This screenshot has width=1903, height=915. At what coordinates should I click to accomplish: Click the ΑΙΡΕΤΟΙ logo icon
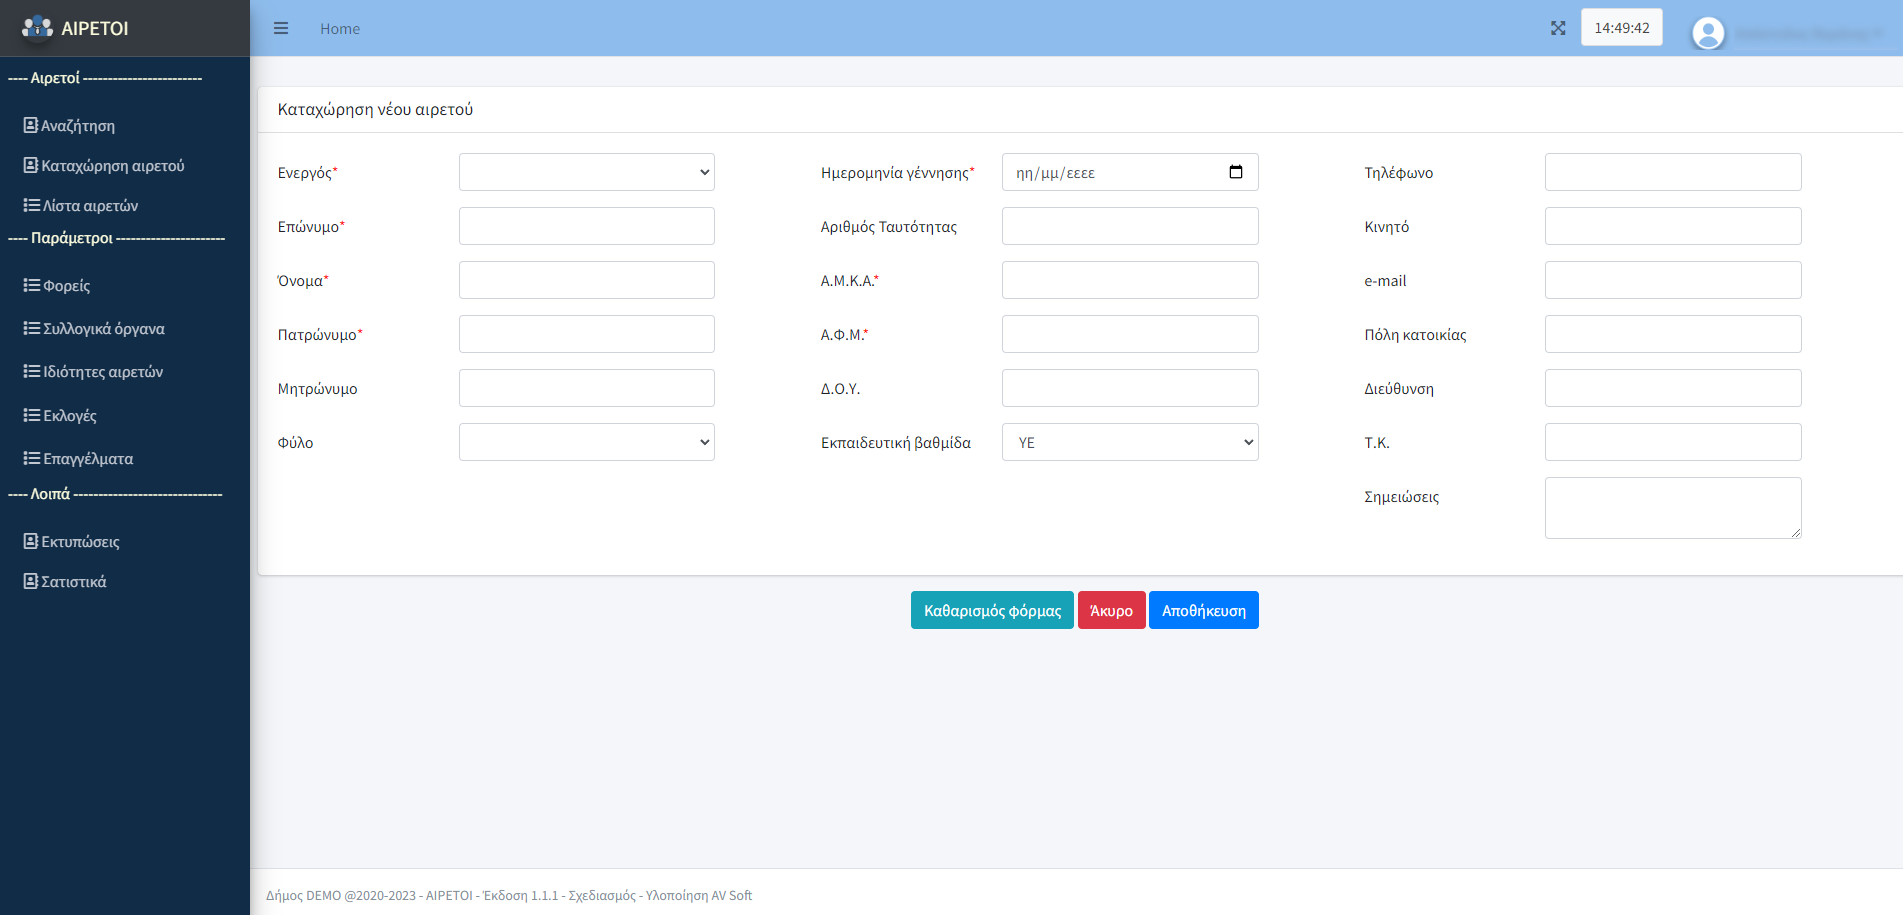pos(38,28)
